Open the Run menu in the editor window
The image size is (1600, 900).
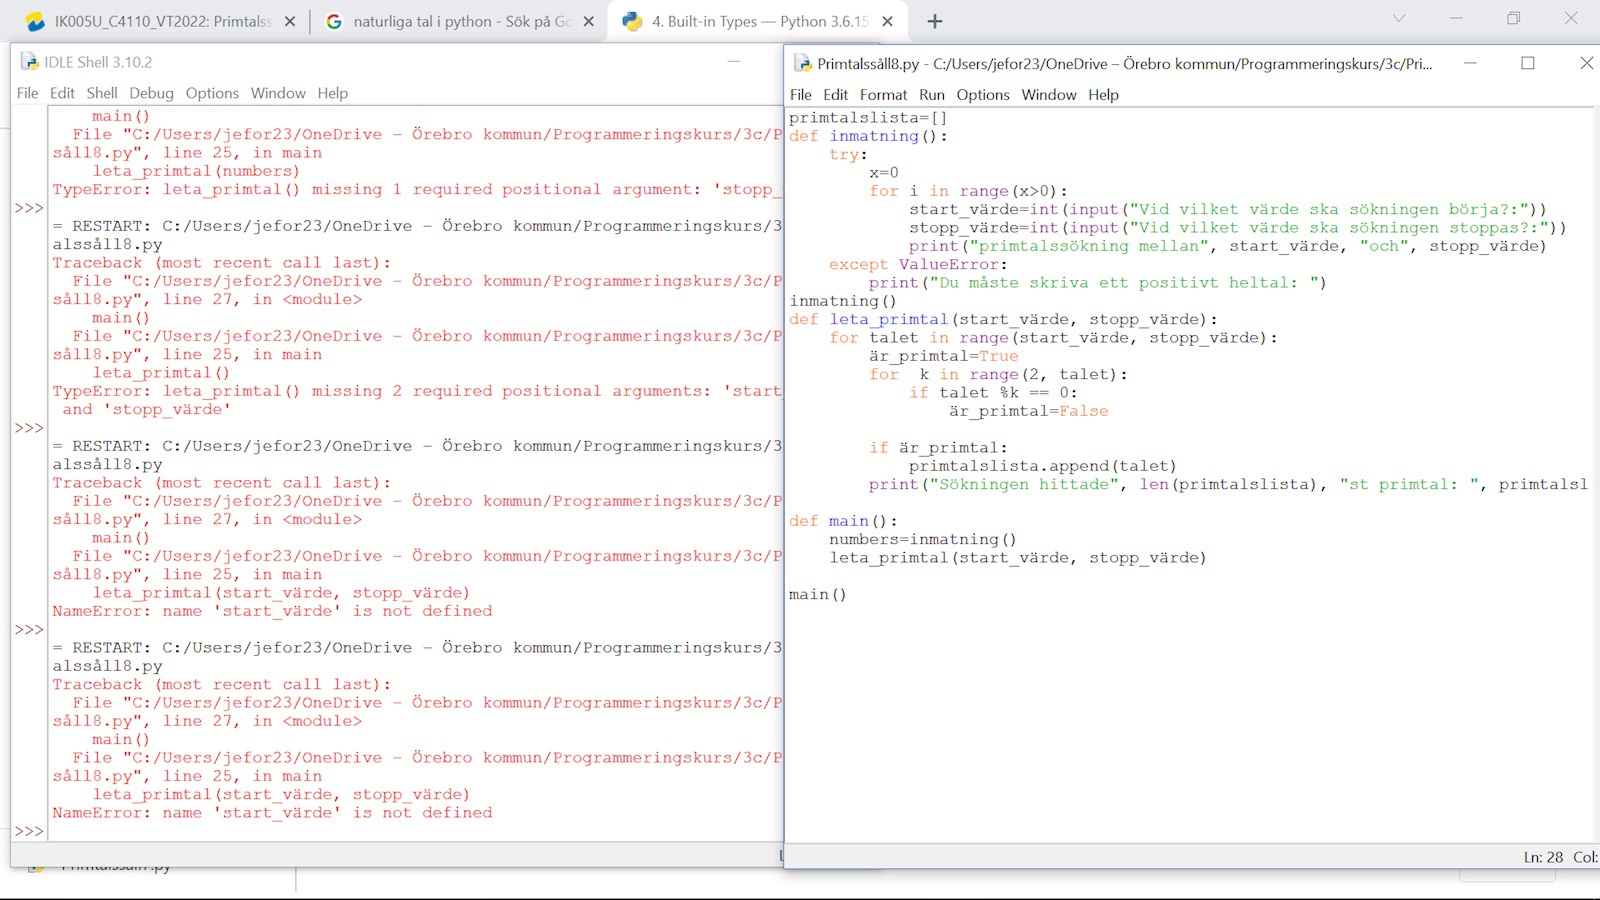click(x=932, y=95)
